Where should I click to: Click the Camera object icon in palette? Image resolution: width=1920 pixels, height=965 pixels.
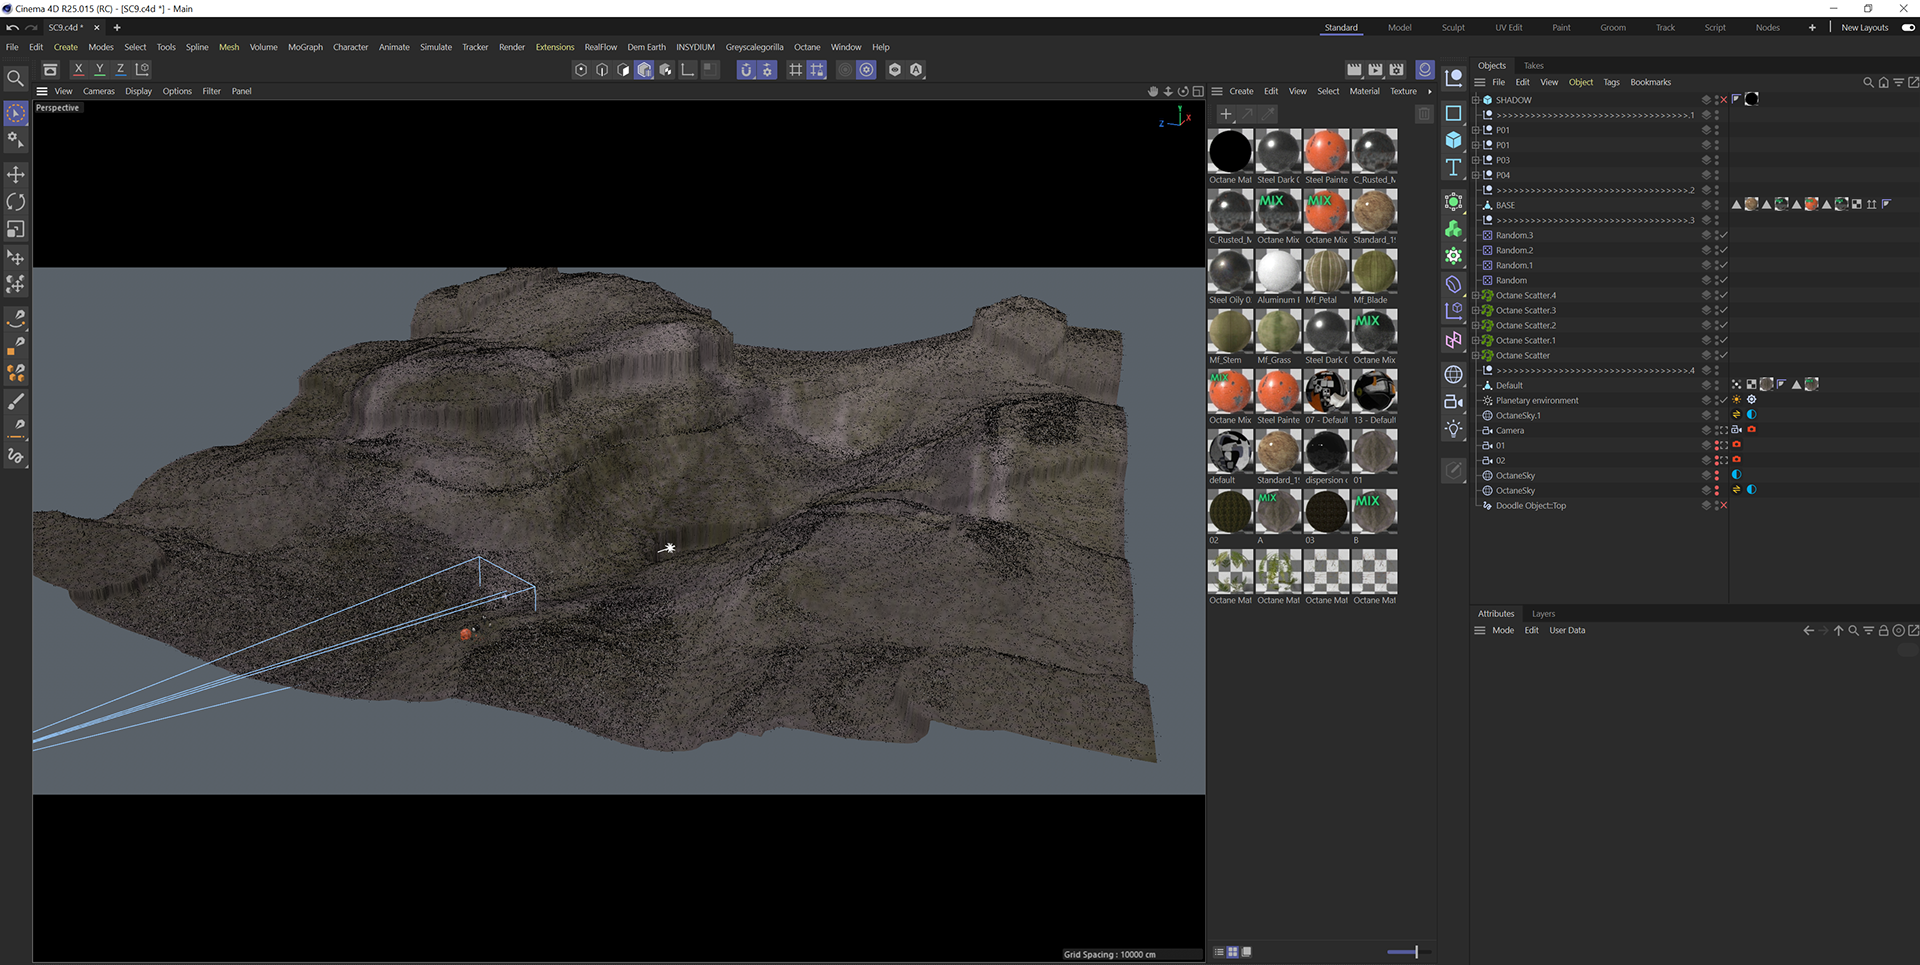click(1453, 402)
